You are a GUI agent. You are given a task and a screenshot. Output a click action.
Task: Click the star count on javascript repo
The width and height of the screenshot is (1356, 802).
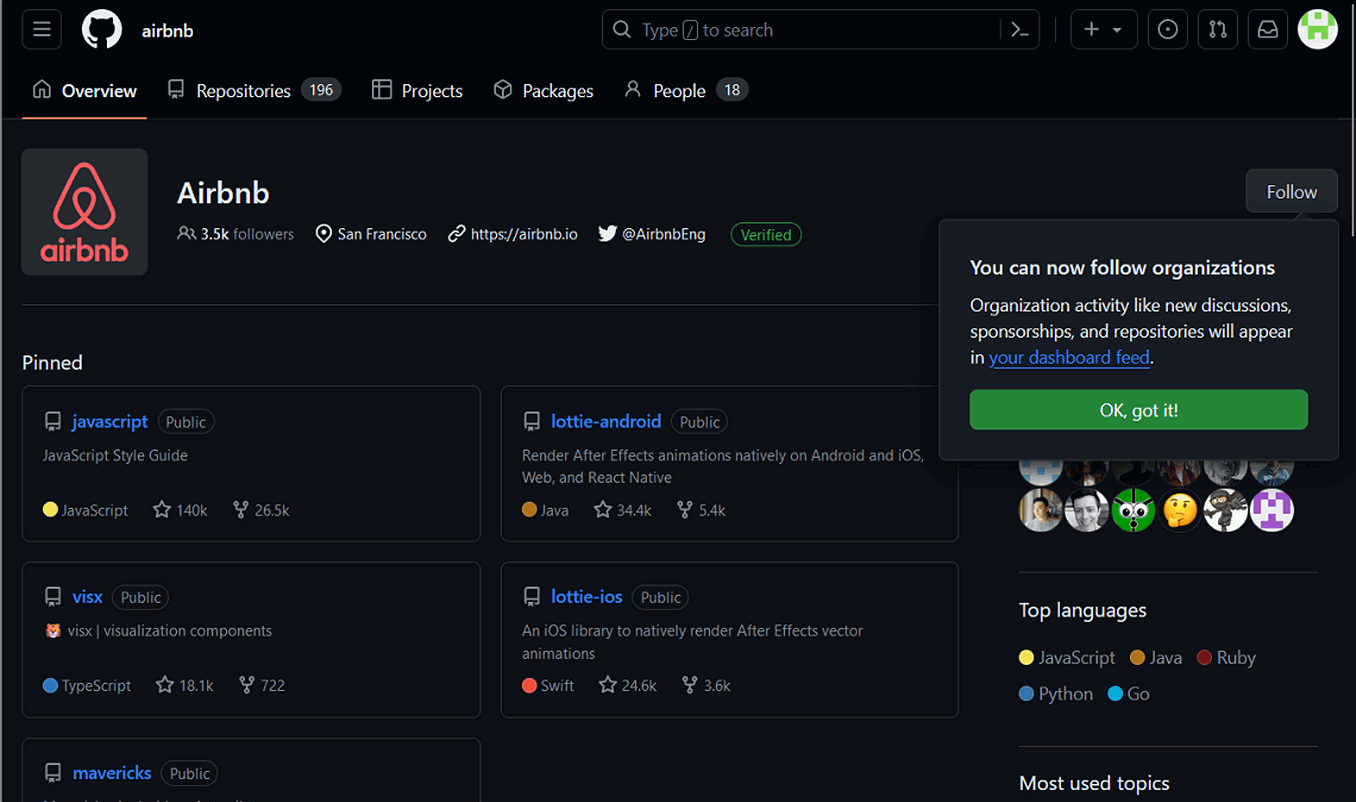click(180, 510)
